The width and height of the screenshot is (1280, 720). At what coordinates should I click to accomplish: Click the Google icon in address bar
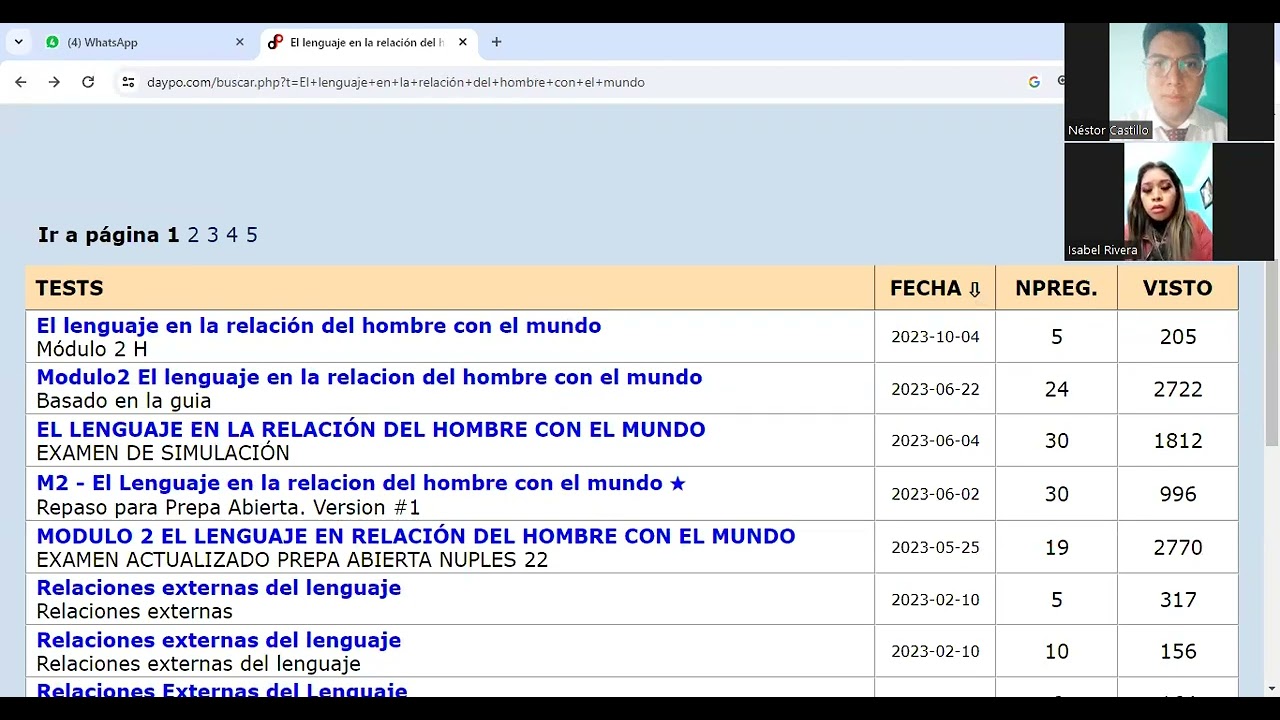click(1034, 82)
